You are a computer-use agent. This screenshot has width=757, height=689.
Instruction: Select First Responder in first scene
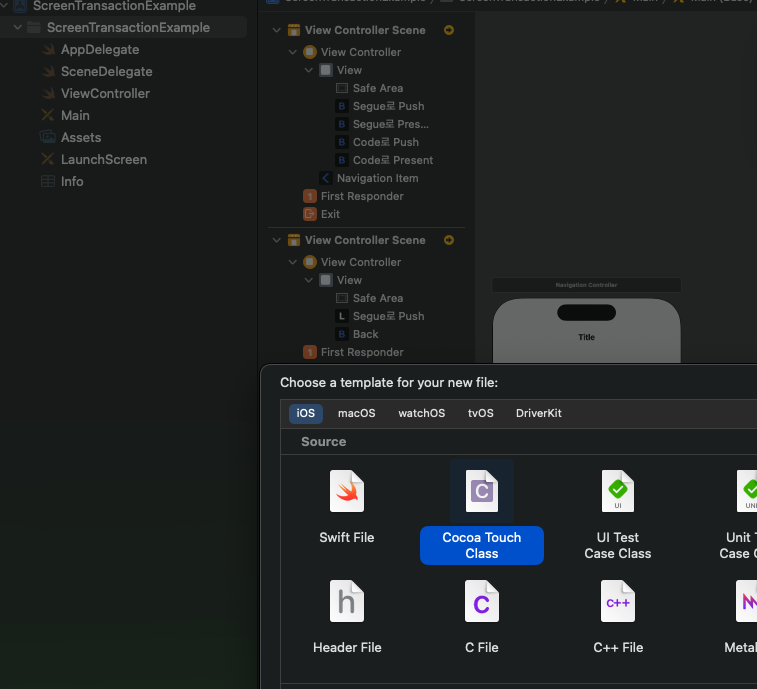362,196
